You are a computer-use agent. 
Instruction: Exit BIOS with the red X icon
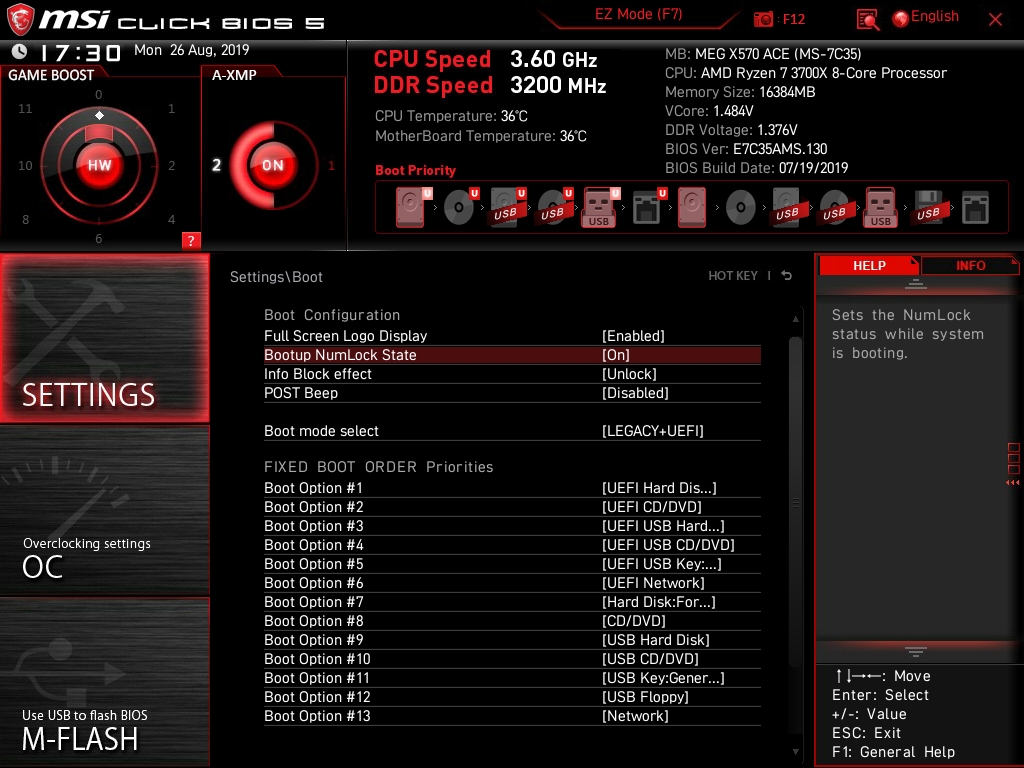click(995, 20)
